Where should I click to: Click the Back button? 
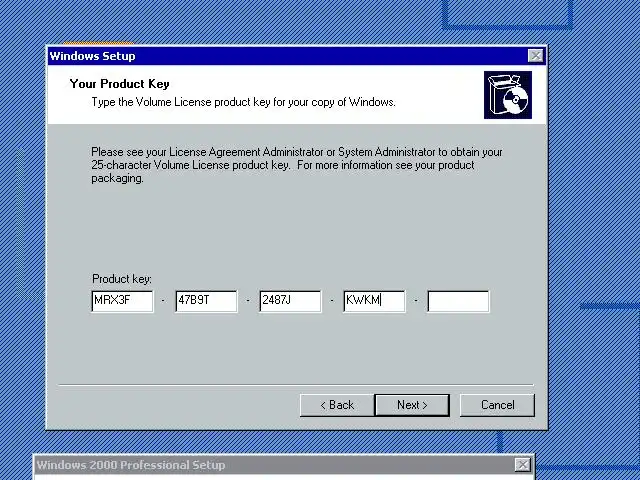pyautogui.click(x=337, y=405)
